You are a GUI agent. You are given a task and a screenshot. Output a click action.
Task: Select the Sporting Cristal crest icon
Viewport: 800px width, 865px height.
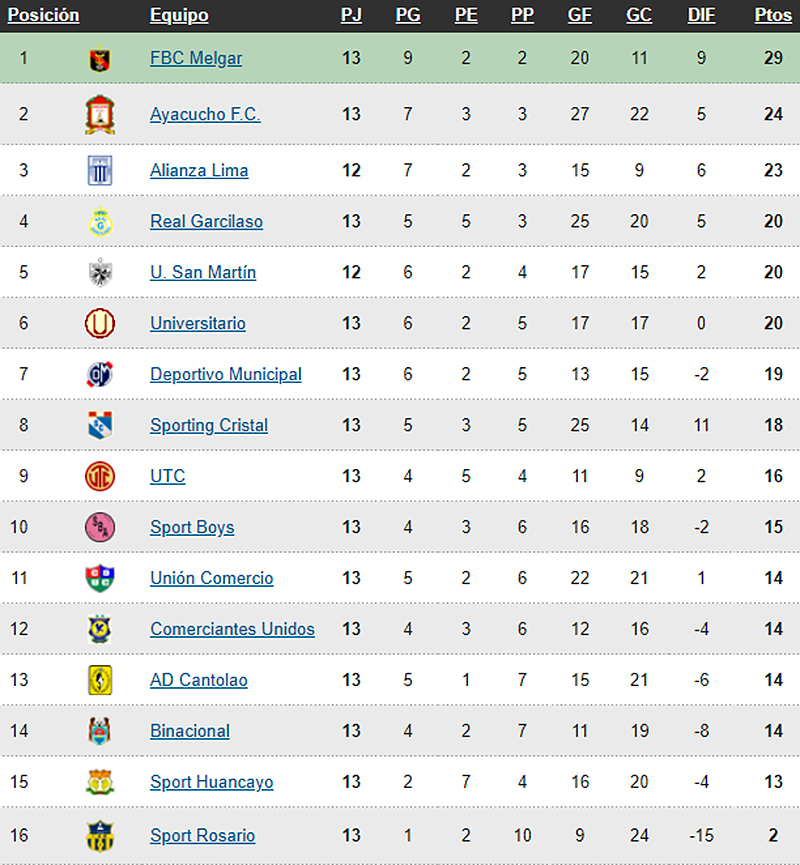(100, 425)
